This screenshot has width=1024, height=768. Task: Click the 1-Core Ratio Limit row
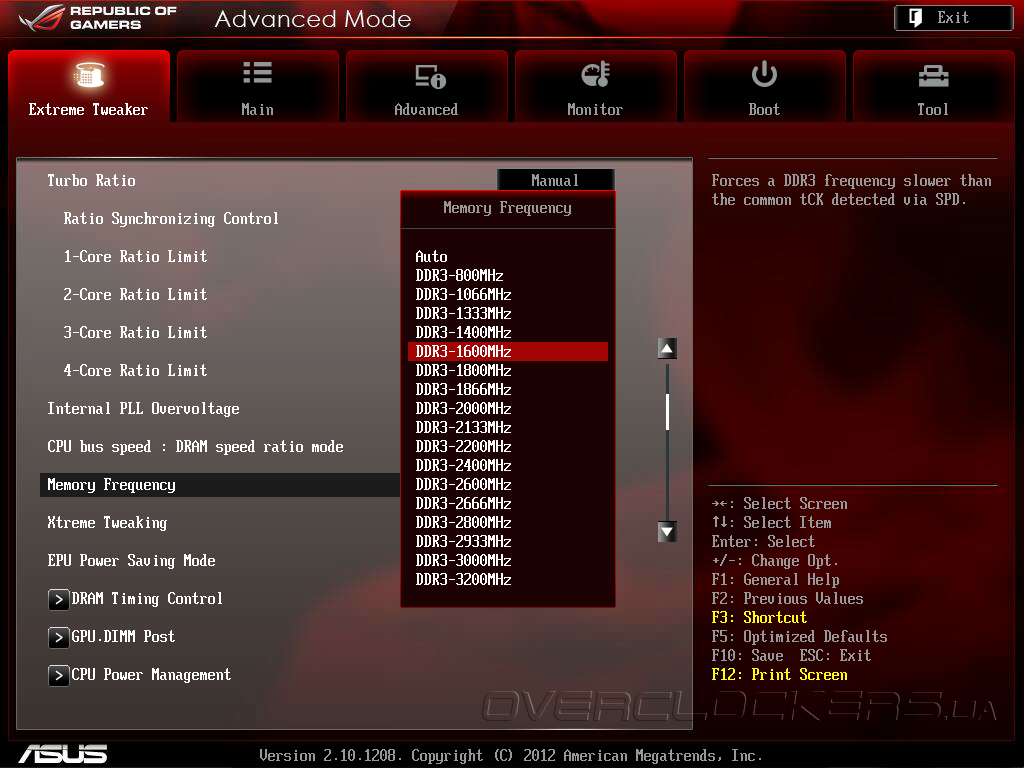(x=135, y=257)
